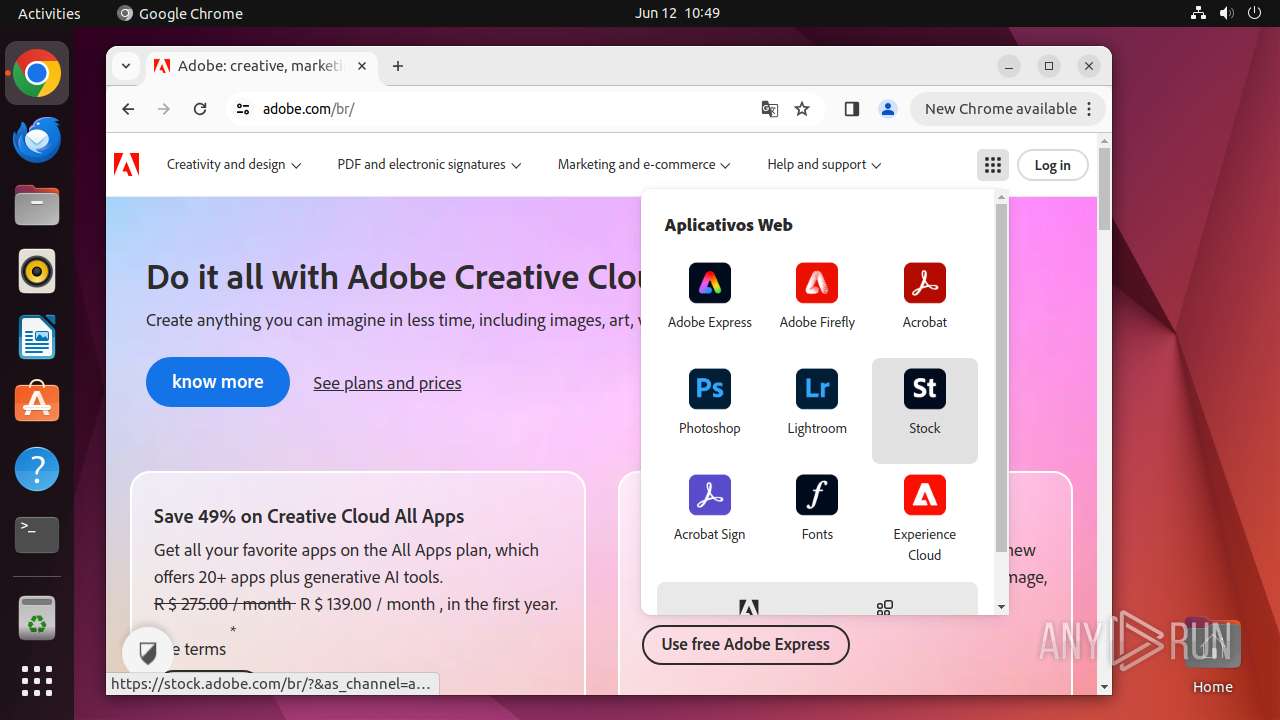Open the clock and calendar menu
The image size is (1280, 720).
pos(677,13)
